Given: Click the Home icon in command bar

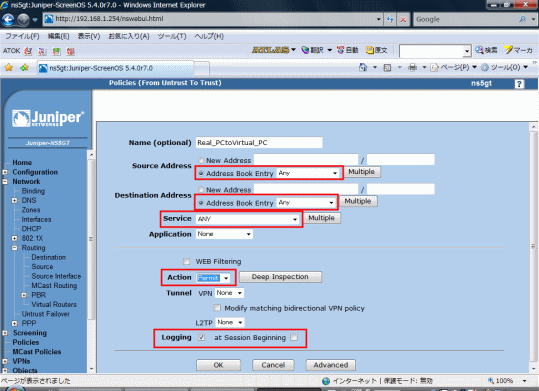Looking at the screenshot, I should (x=363, y=67).
